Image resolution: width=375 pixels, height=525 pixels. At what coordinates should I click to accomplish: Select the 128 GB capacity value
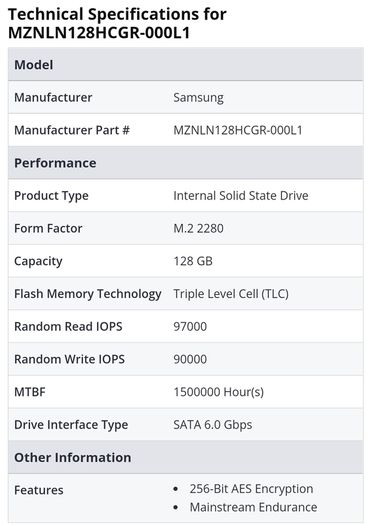click(x=193, y=261)
